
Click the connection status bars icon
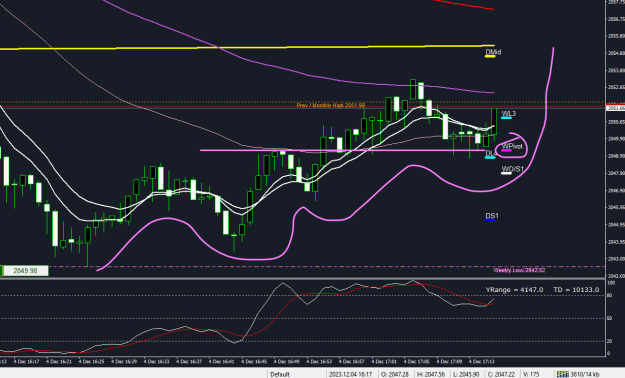coord(562,374)
